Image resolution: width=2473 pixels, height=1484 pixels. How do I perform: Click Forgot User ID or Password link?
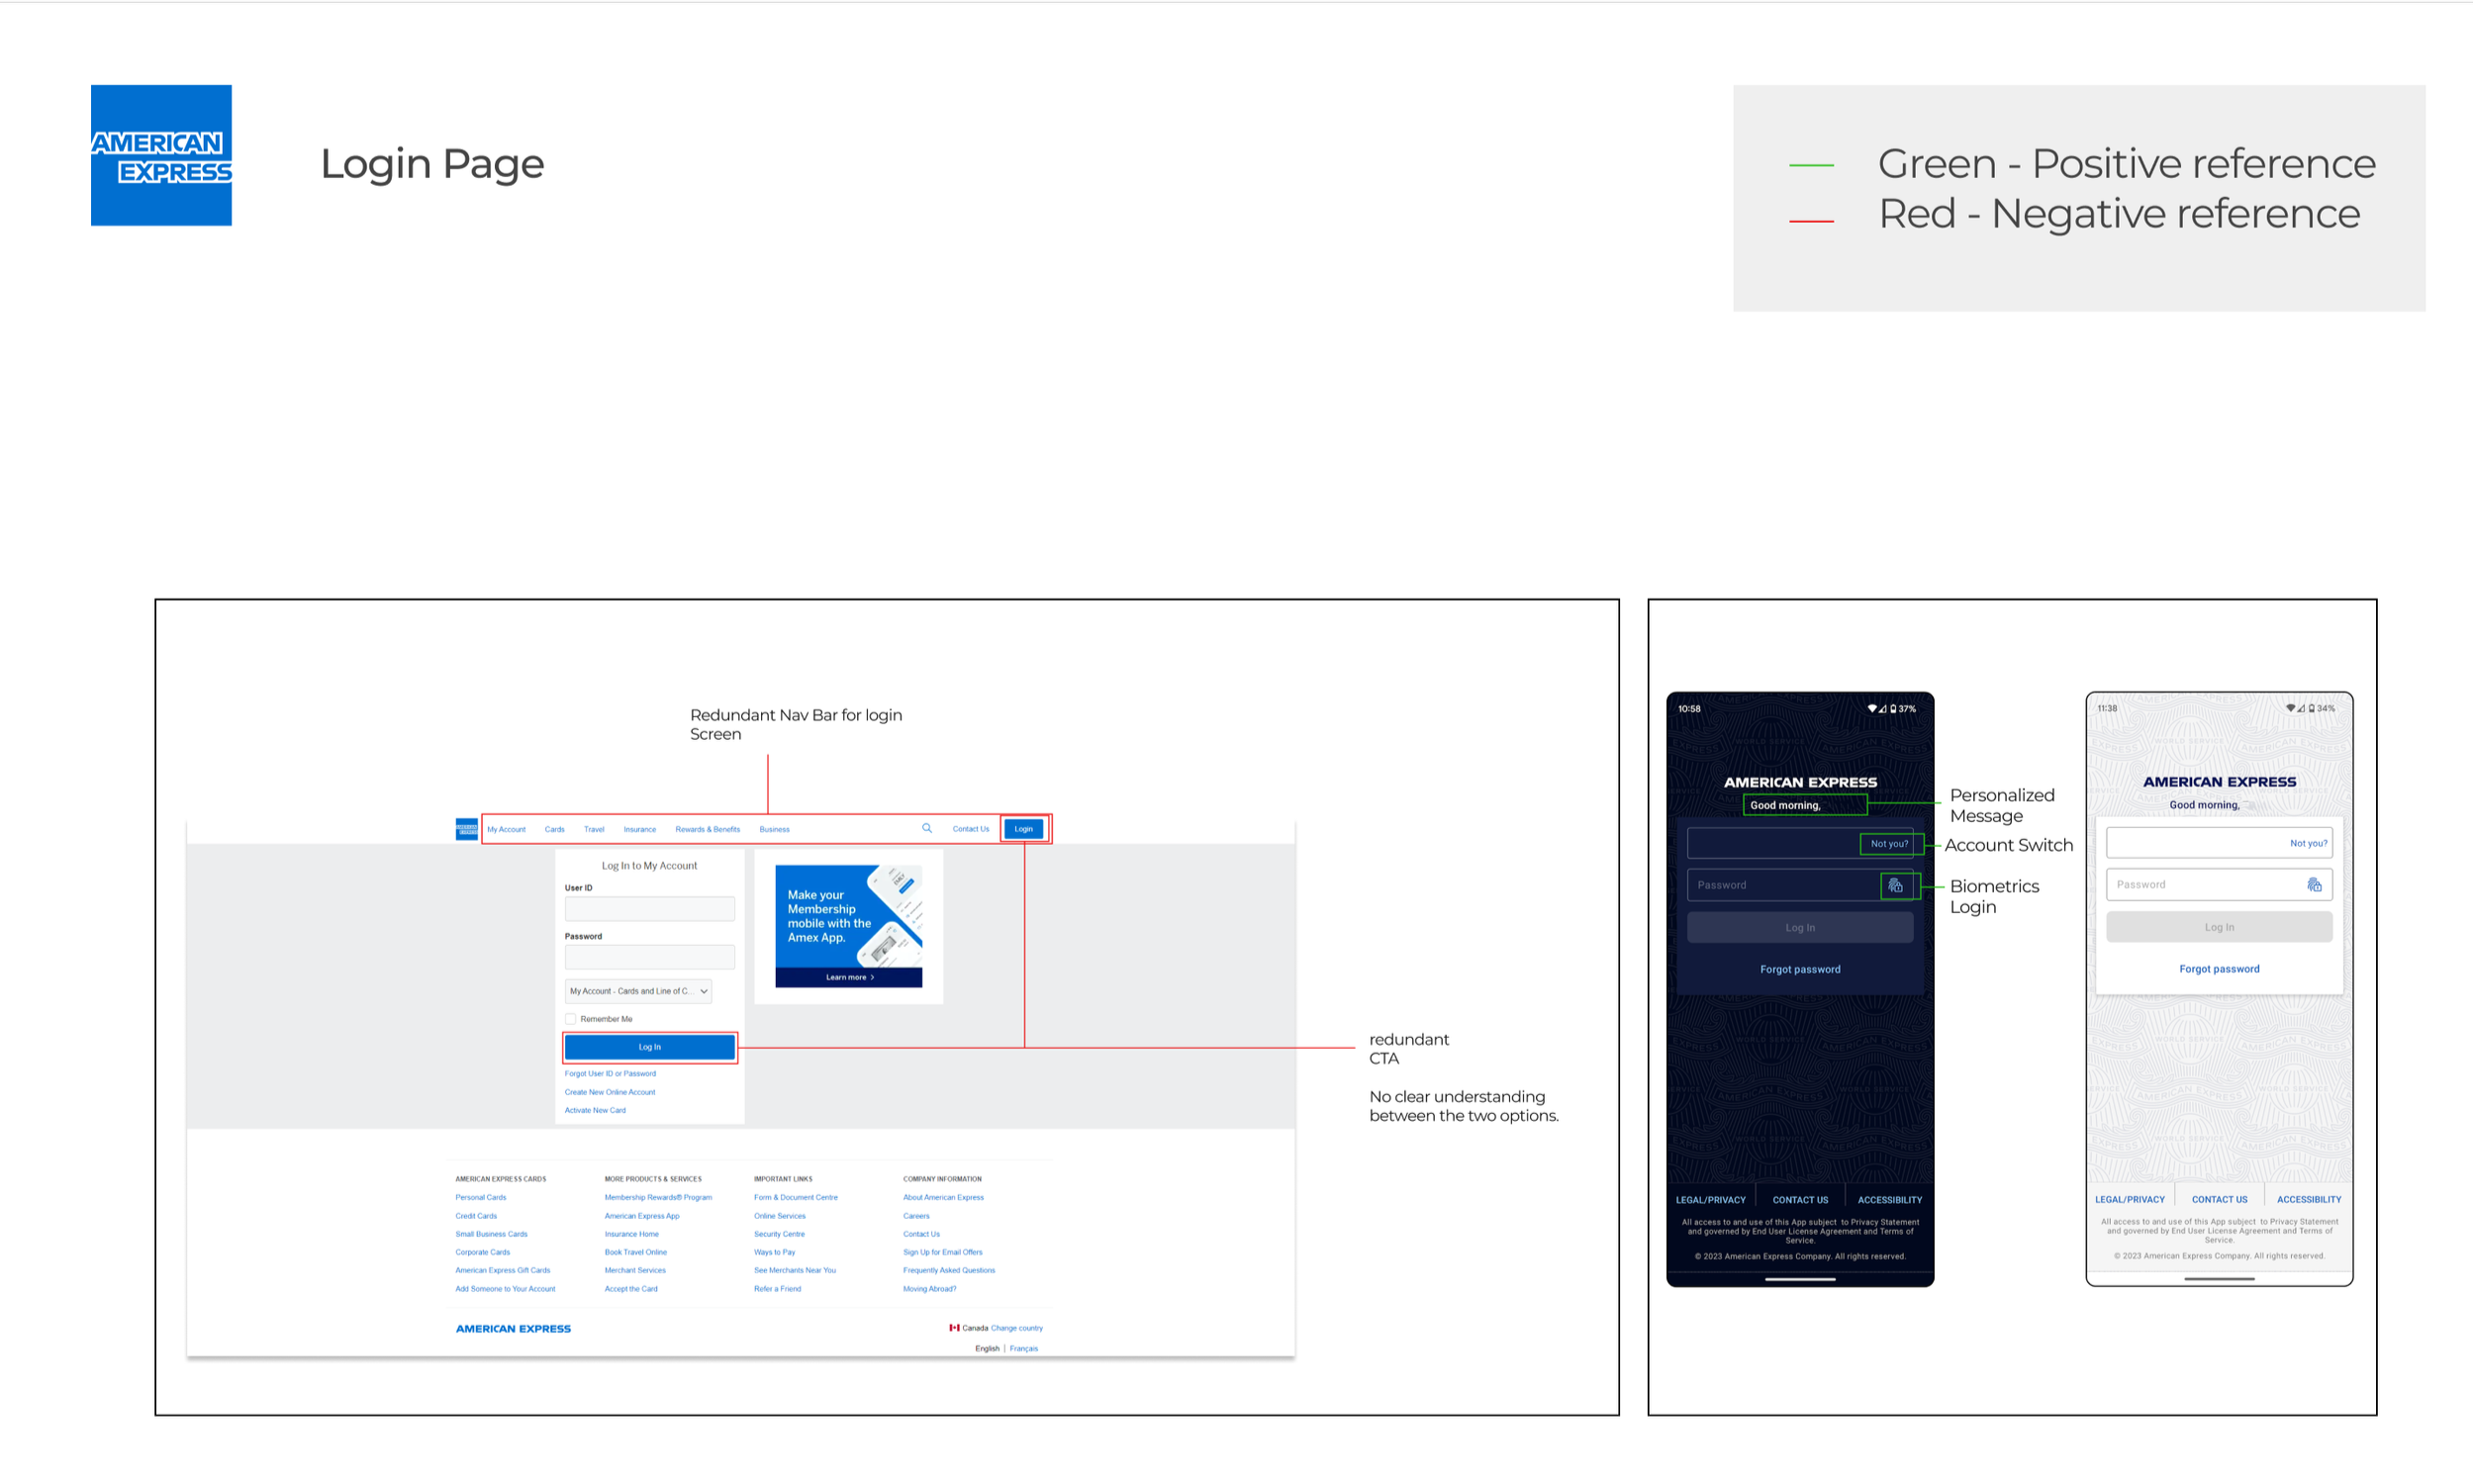(x=610, y=1073)
